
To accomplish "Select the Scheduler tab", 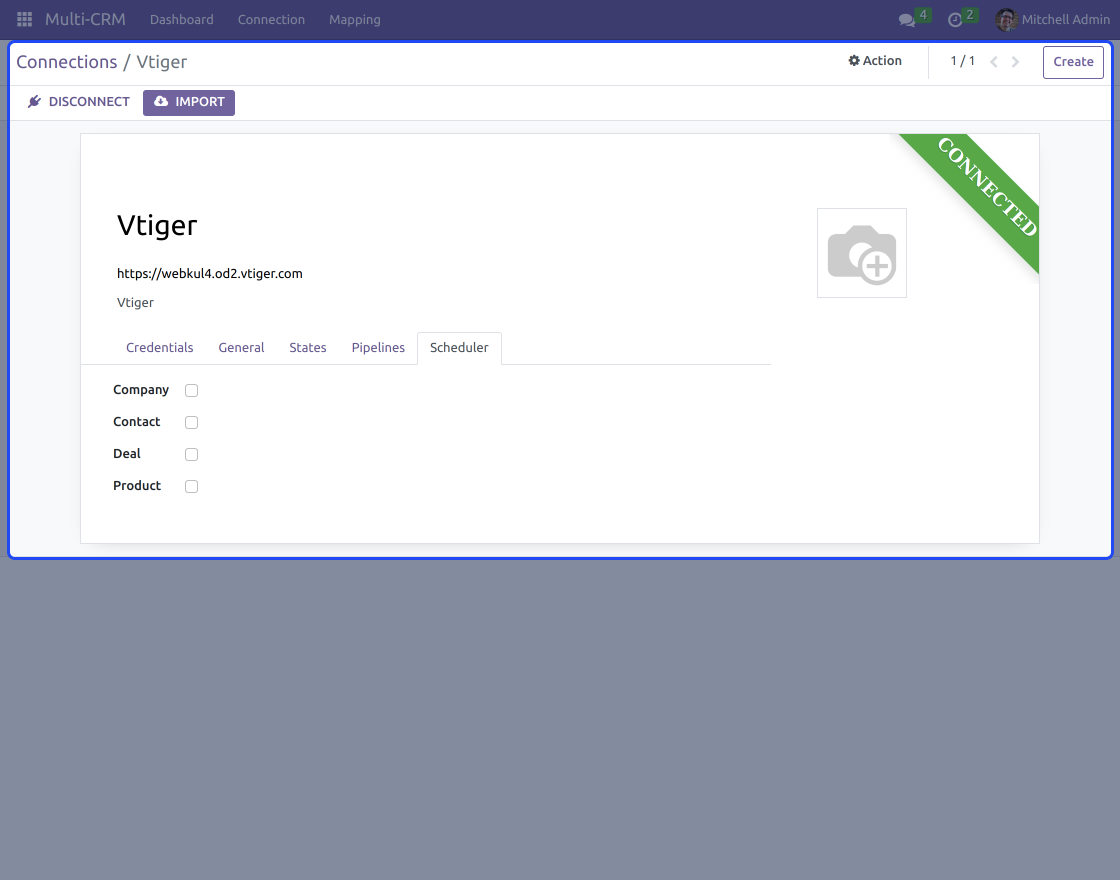I will 459,348.
